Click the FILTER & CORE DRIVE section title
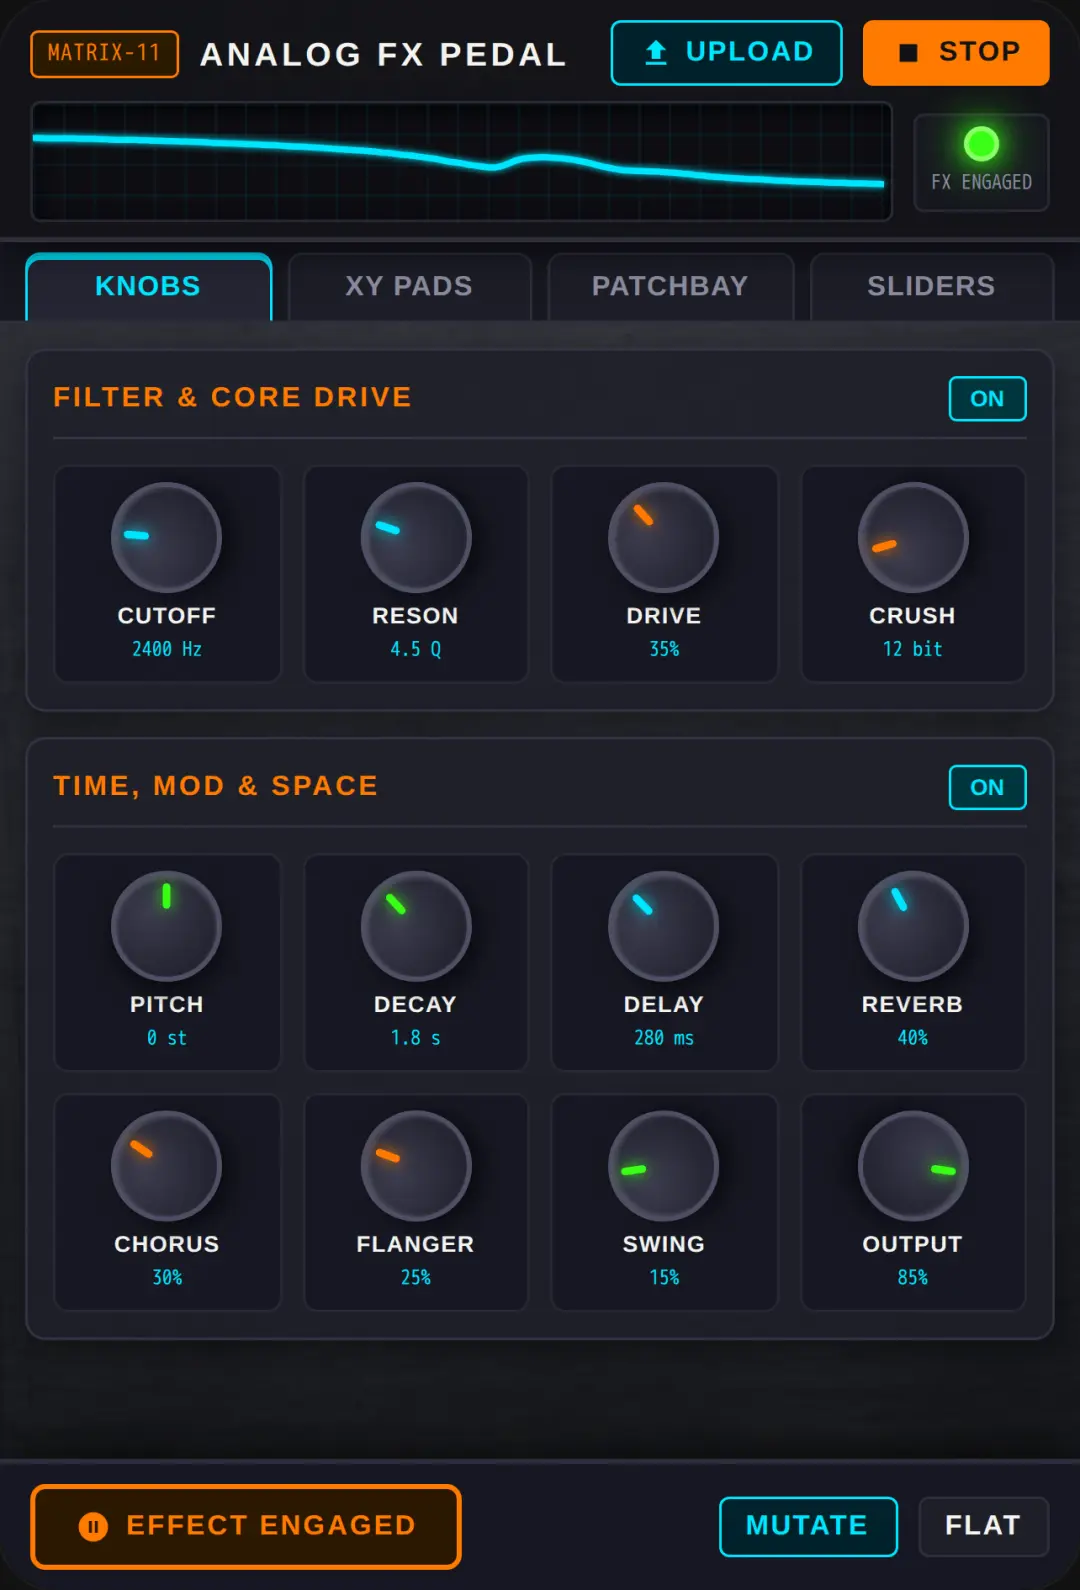Screen dimensions: 1080x1590 (x=232, y=398)
